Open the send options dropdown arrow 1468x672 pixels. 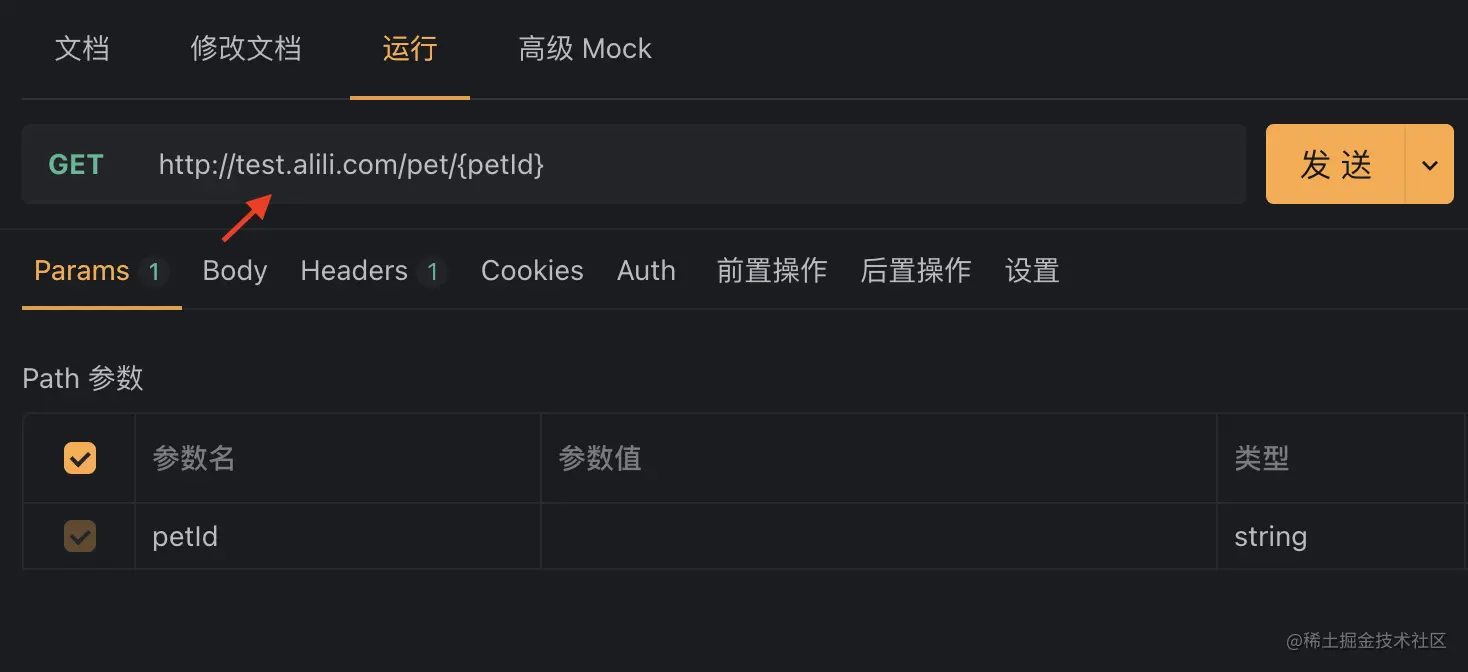pyautogui.click(x=1428, y=164)
